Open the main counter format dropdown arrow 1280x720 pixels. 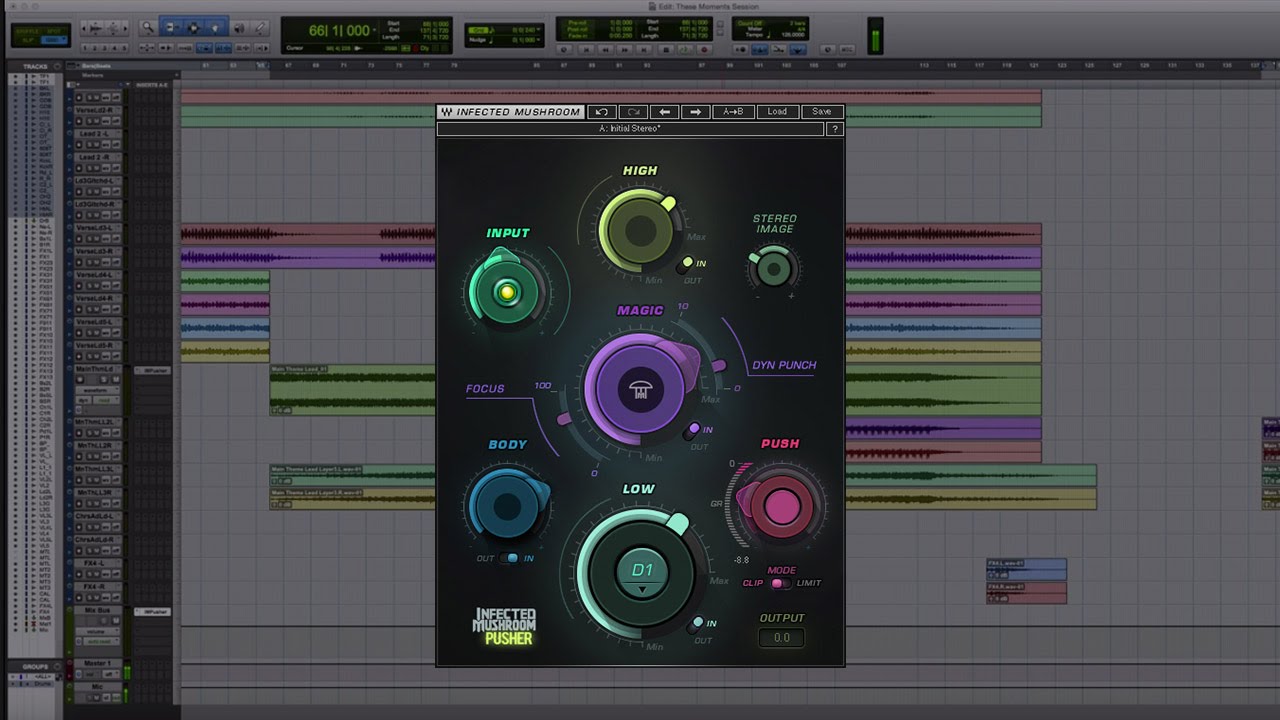click(x=374, y=31)
